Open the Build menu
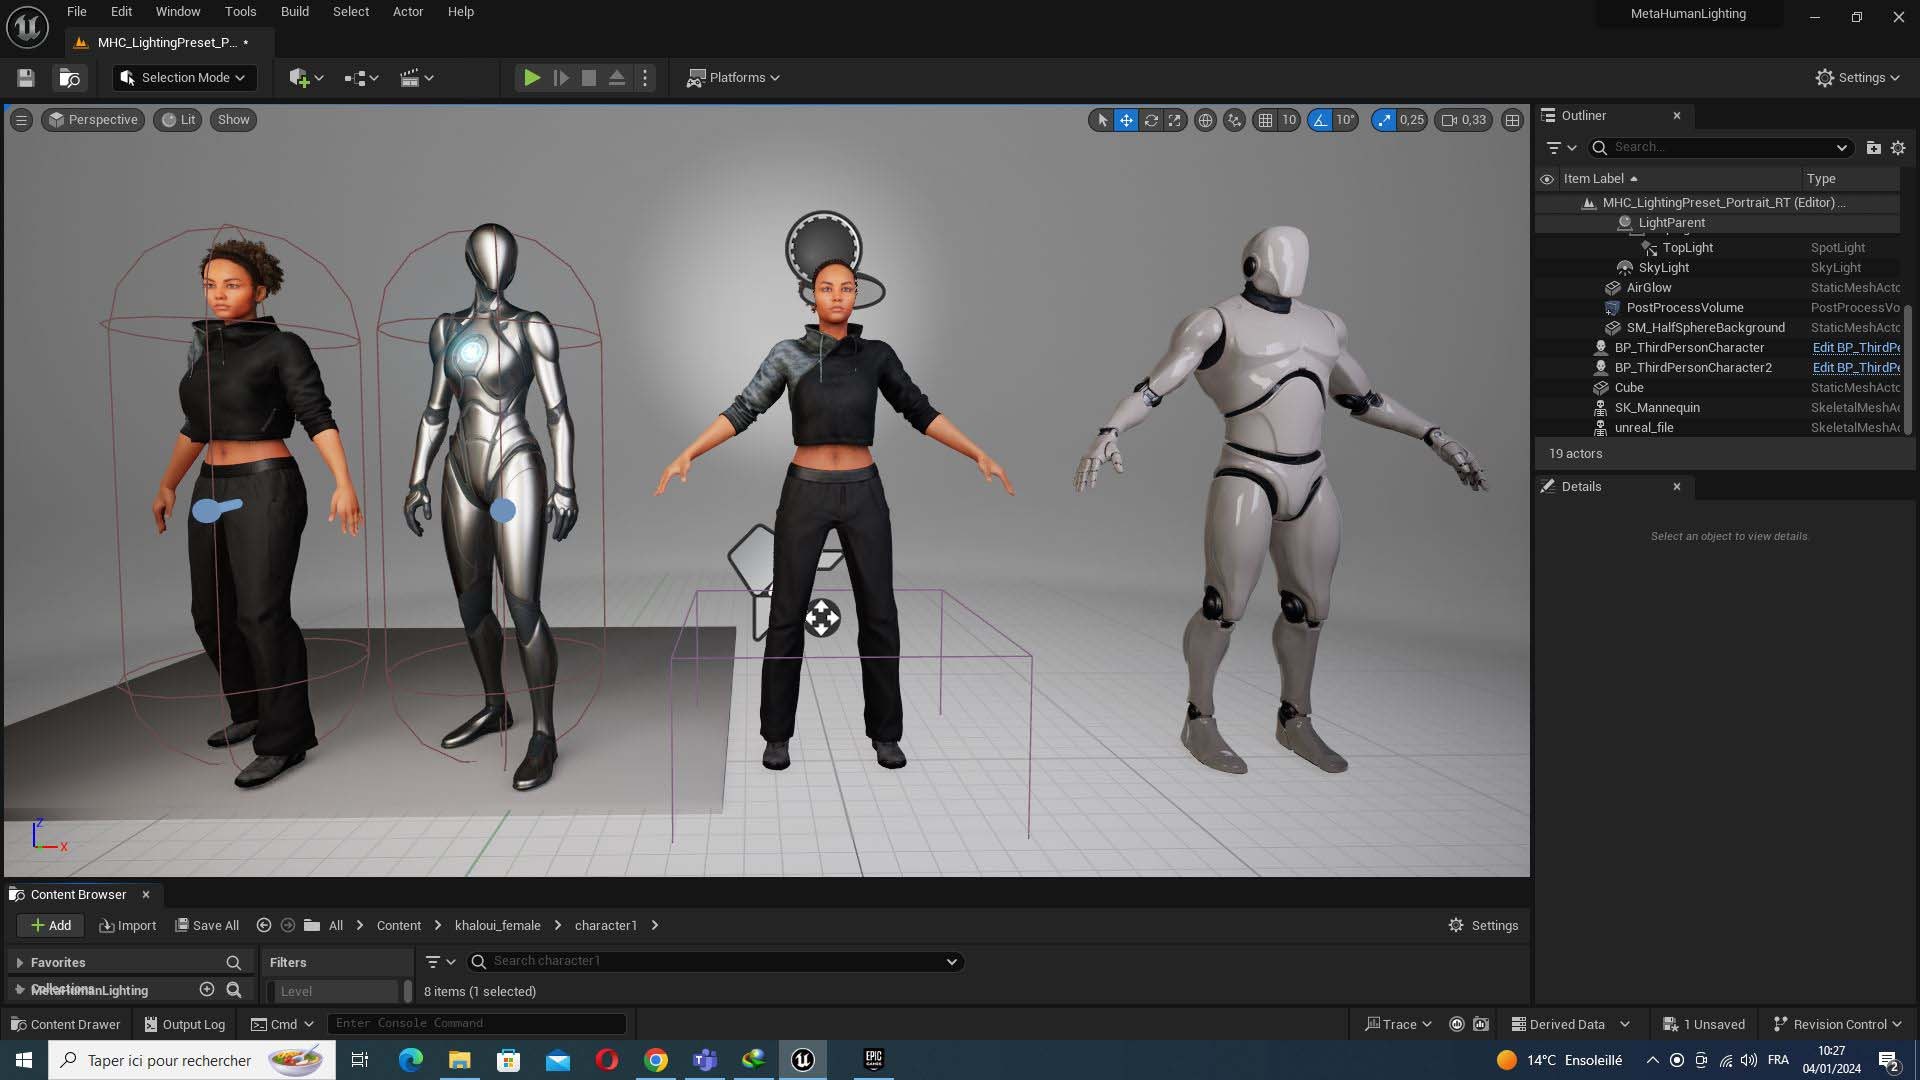The width and height of the screenshot is (1920, 1080). coord(294,12)
